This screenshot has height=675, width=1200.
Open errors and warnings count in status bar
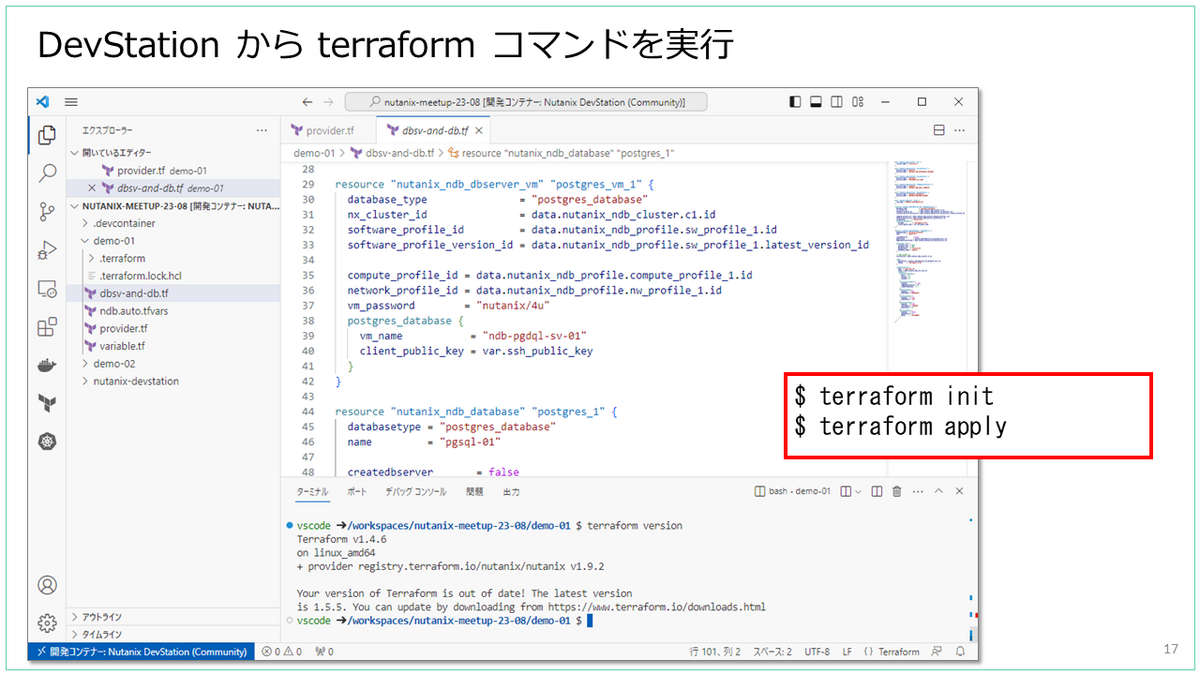[x=281, y=651]
